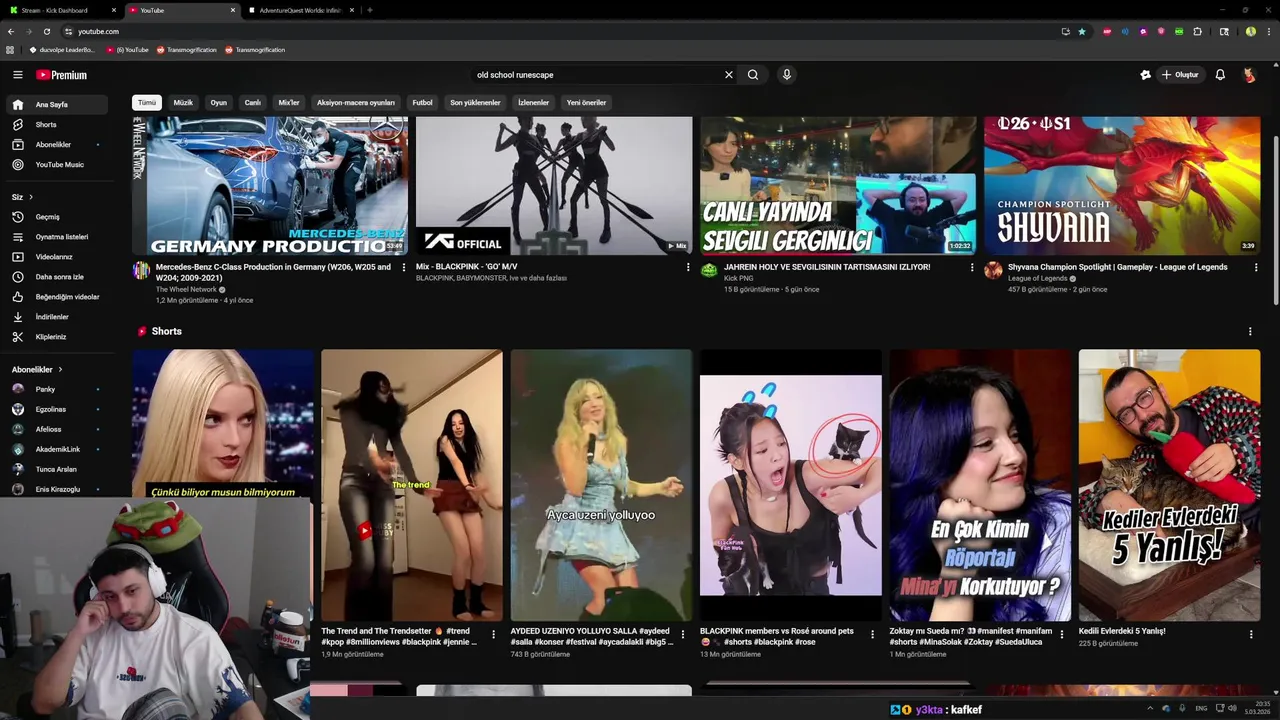This screenshot has width=1280, height=720.
Task: Select the Futbol filter chip
Action: point(423,102)
